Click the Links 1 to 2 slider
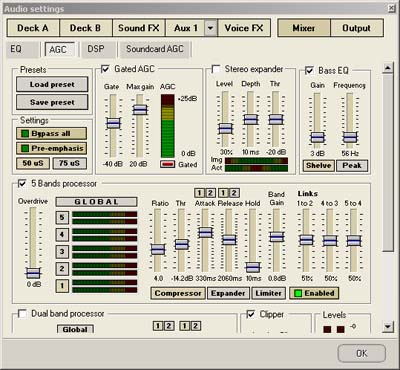This screenshot has height=370, width=400. 306,240
